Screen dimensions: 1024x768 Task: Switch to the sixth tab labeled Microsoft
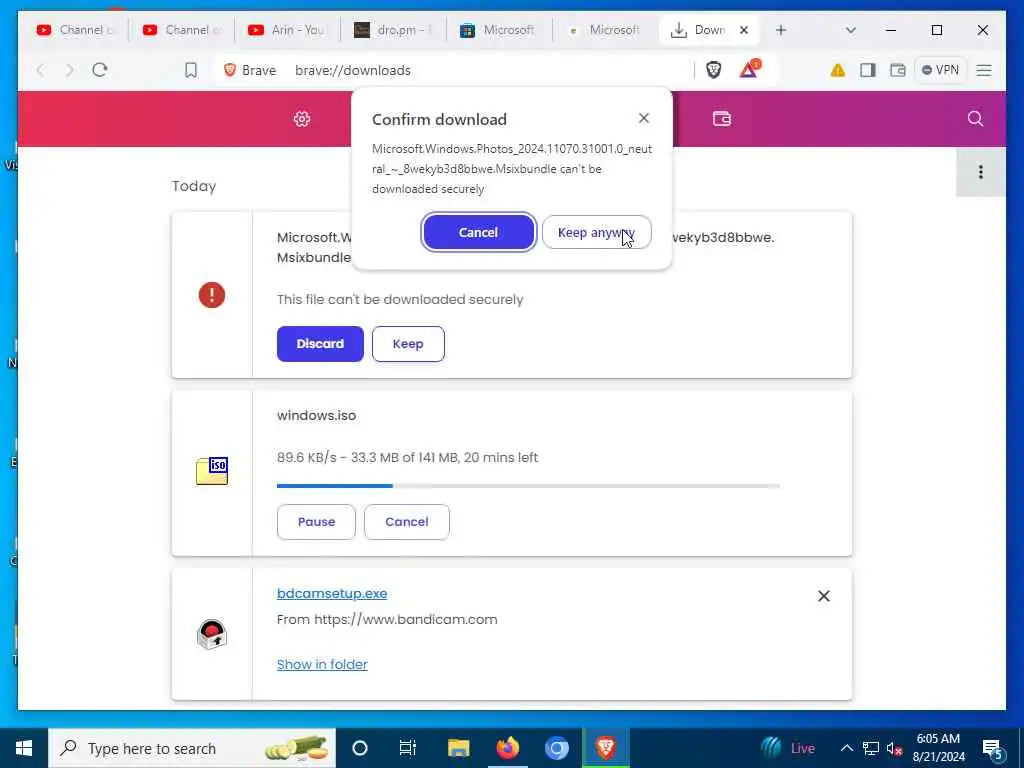605,30
